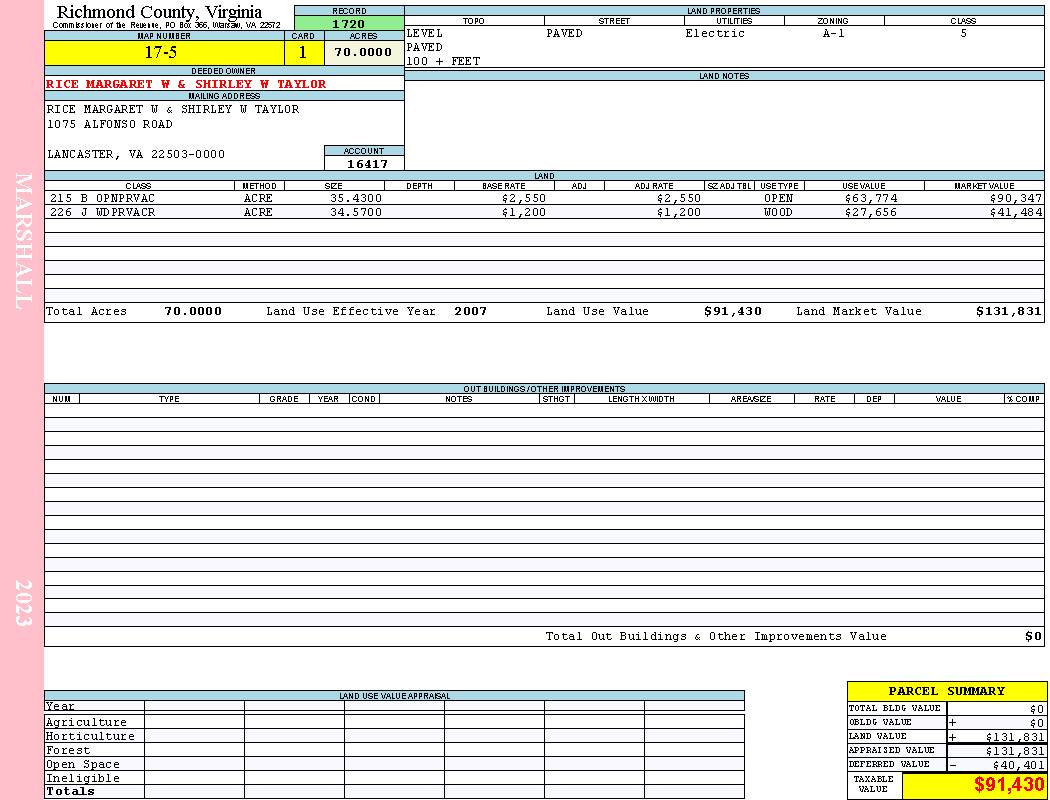Click TOTAL BLDG VALUE label
Image resolution: width=1050 pixels, height=800 pixels.
coord(895,708)
